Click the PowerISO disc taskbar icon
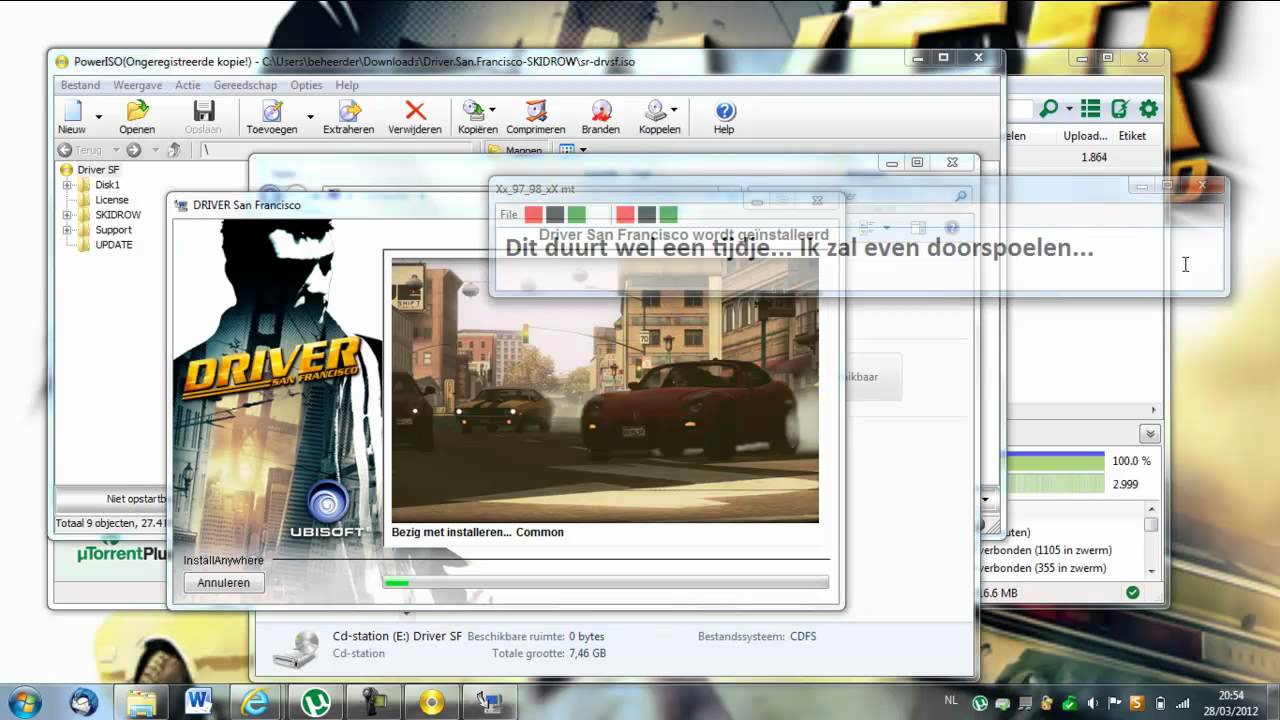Viewport: 1280px width, 720px height. coord(432,702)
